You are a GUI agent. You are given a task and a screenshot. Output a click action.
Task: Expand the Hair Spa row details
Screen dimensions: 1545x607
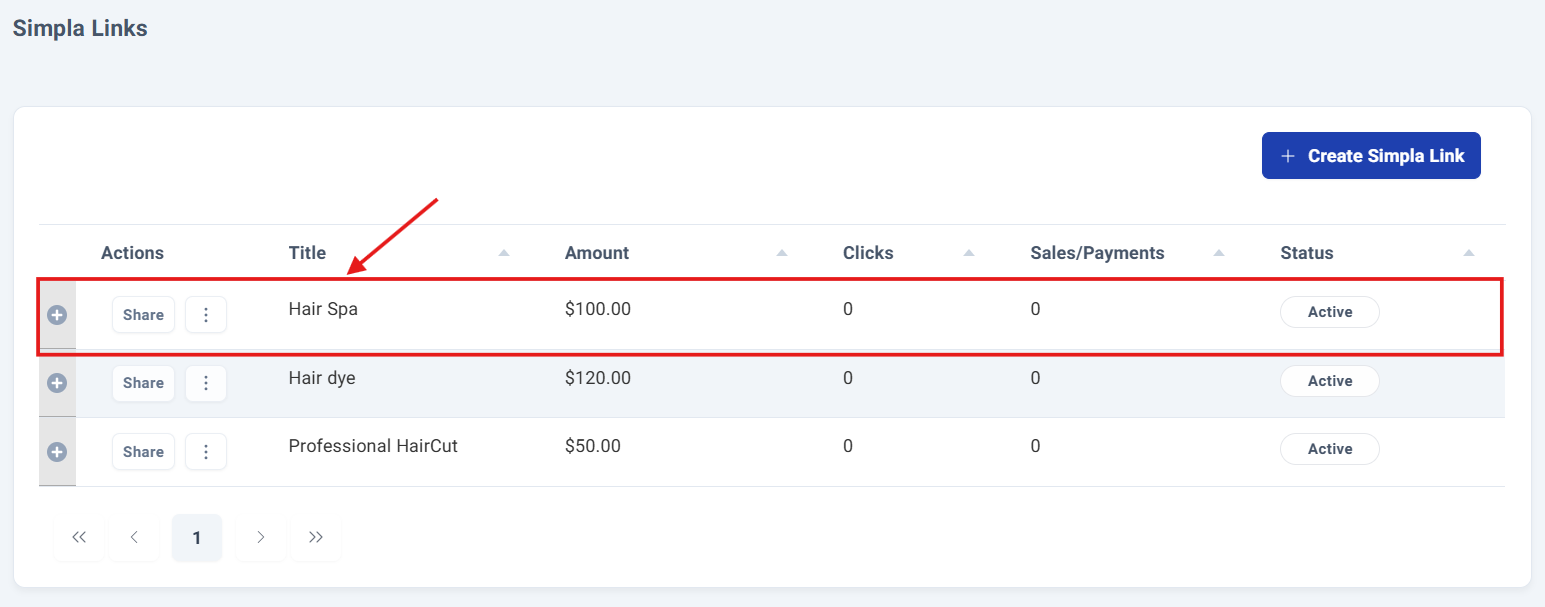pyautogui.click(x=57, y=315)
